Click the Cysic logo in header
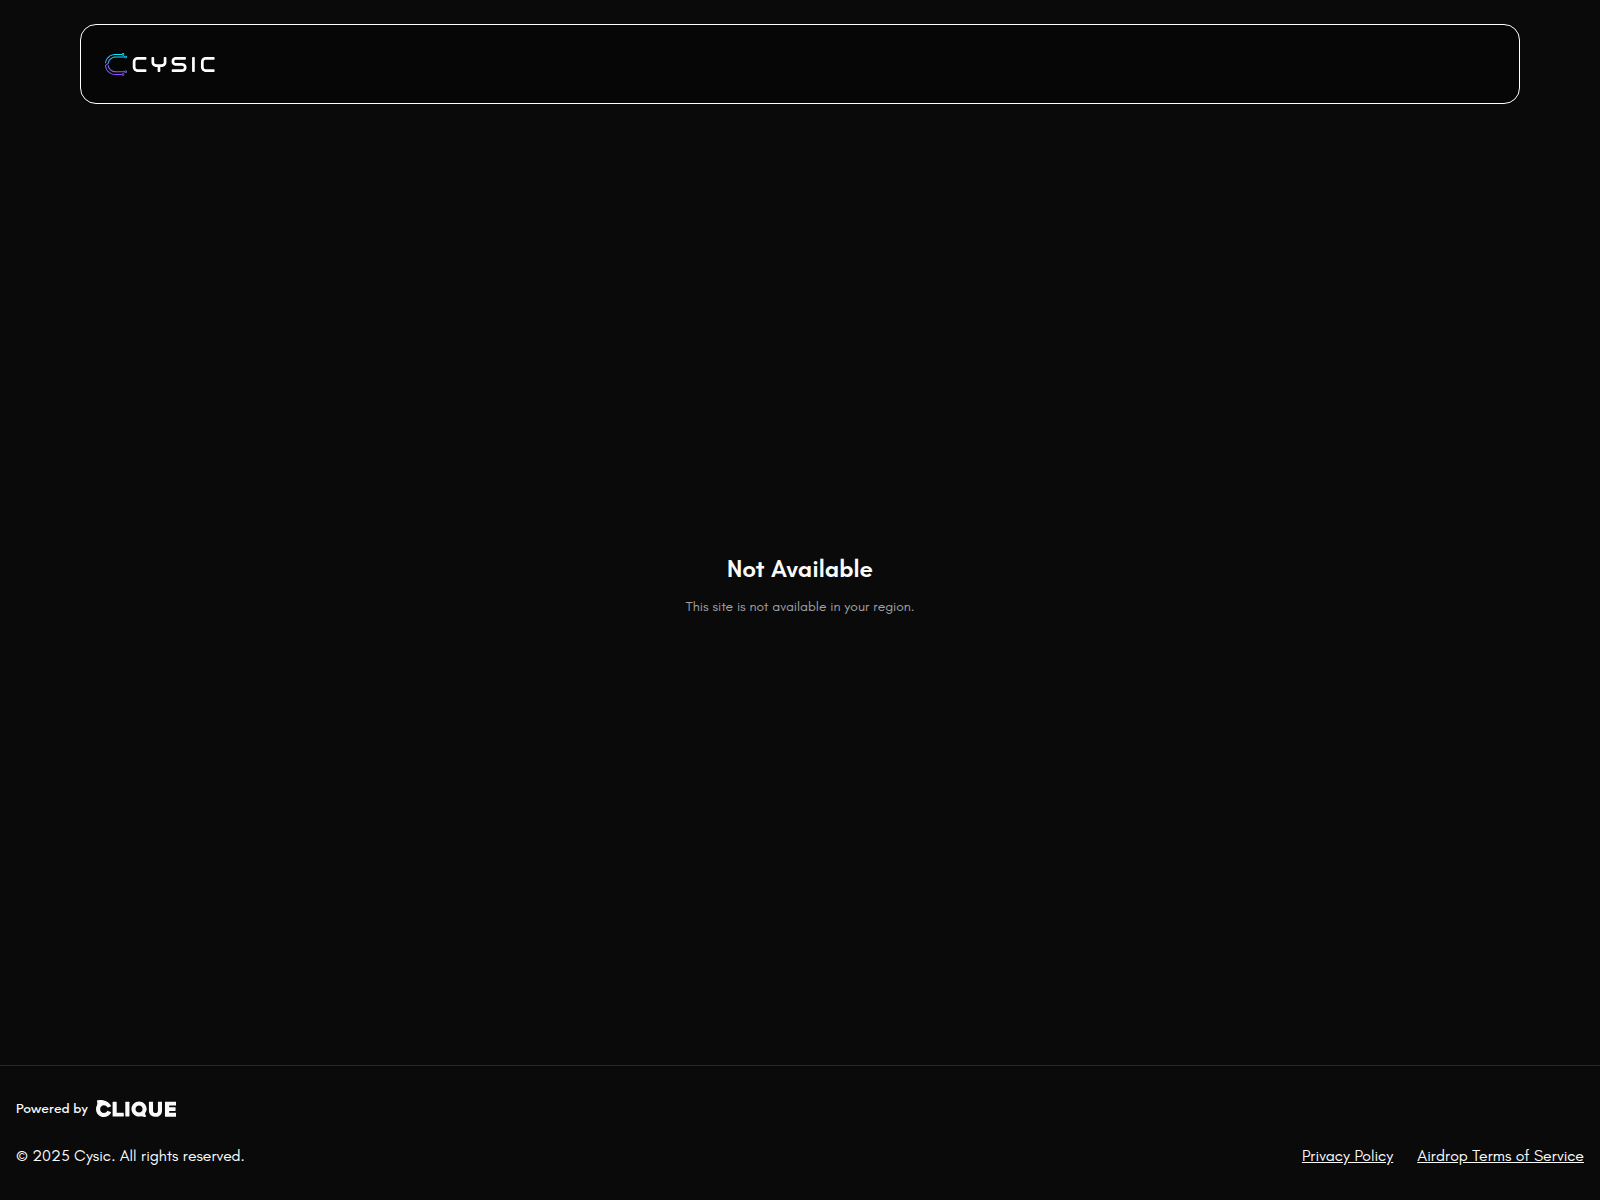The image size is (1600, 1200). click(x=160, y=64)
